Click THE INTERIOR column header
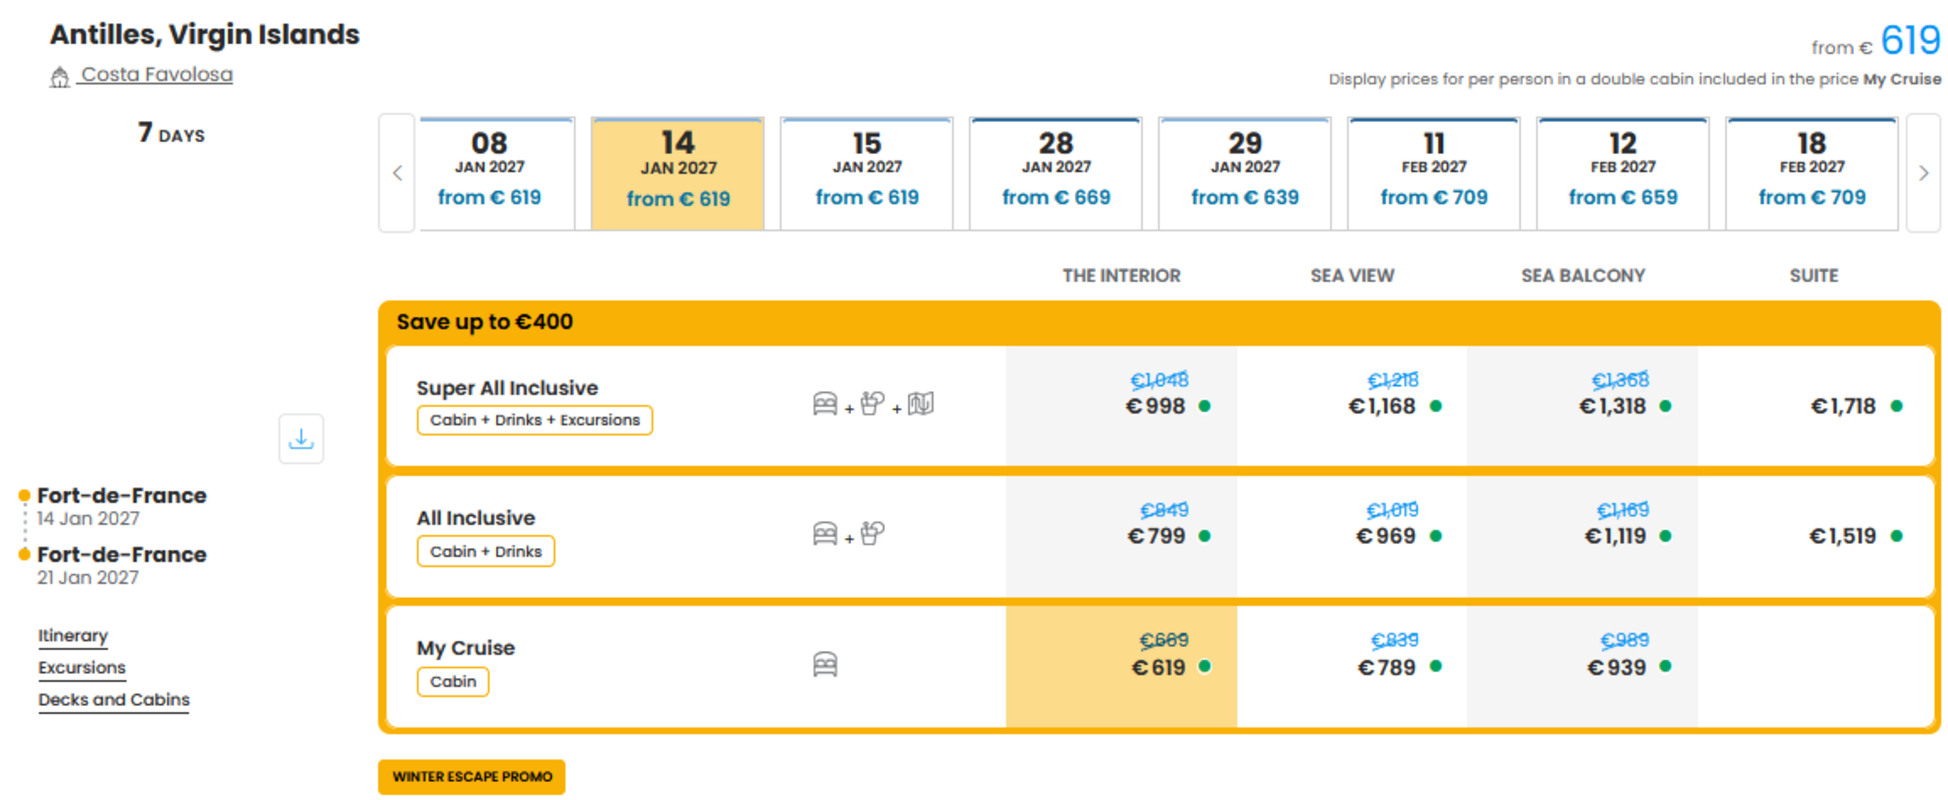 pyautogui.click(x=1121, y=276)
